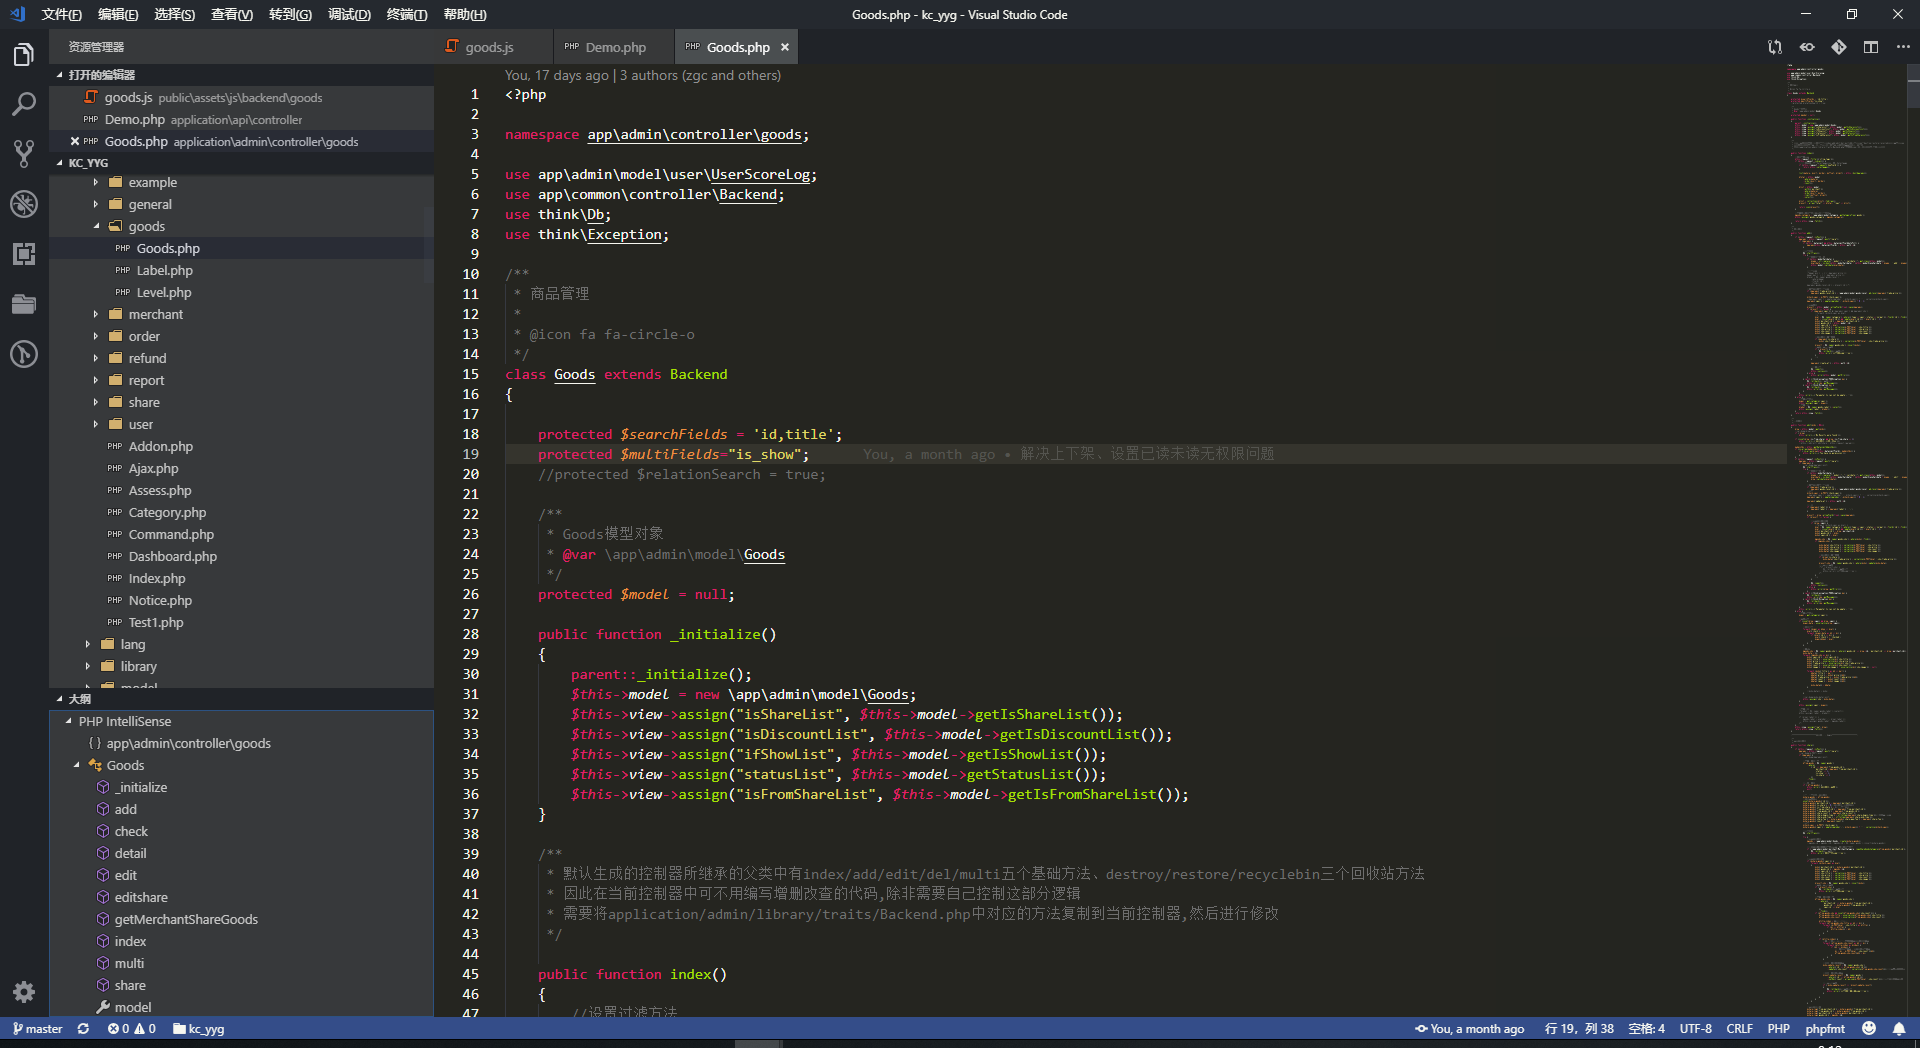Open the Edit menu
Image resolution: width=1920 pixels, height=1048 pixels.
point(118,14)
